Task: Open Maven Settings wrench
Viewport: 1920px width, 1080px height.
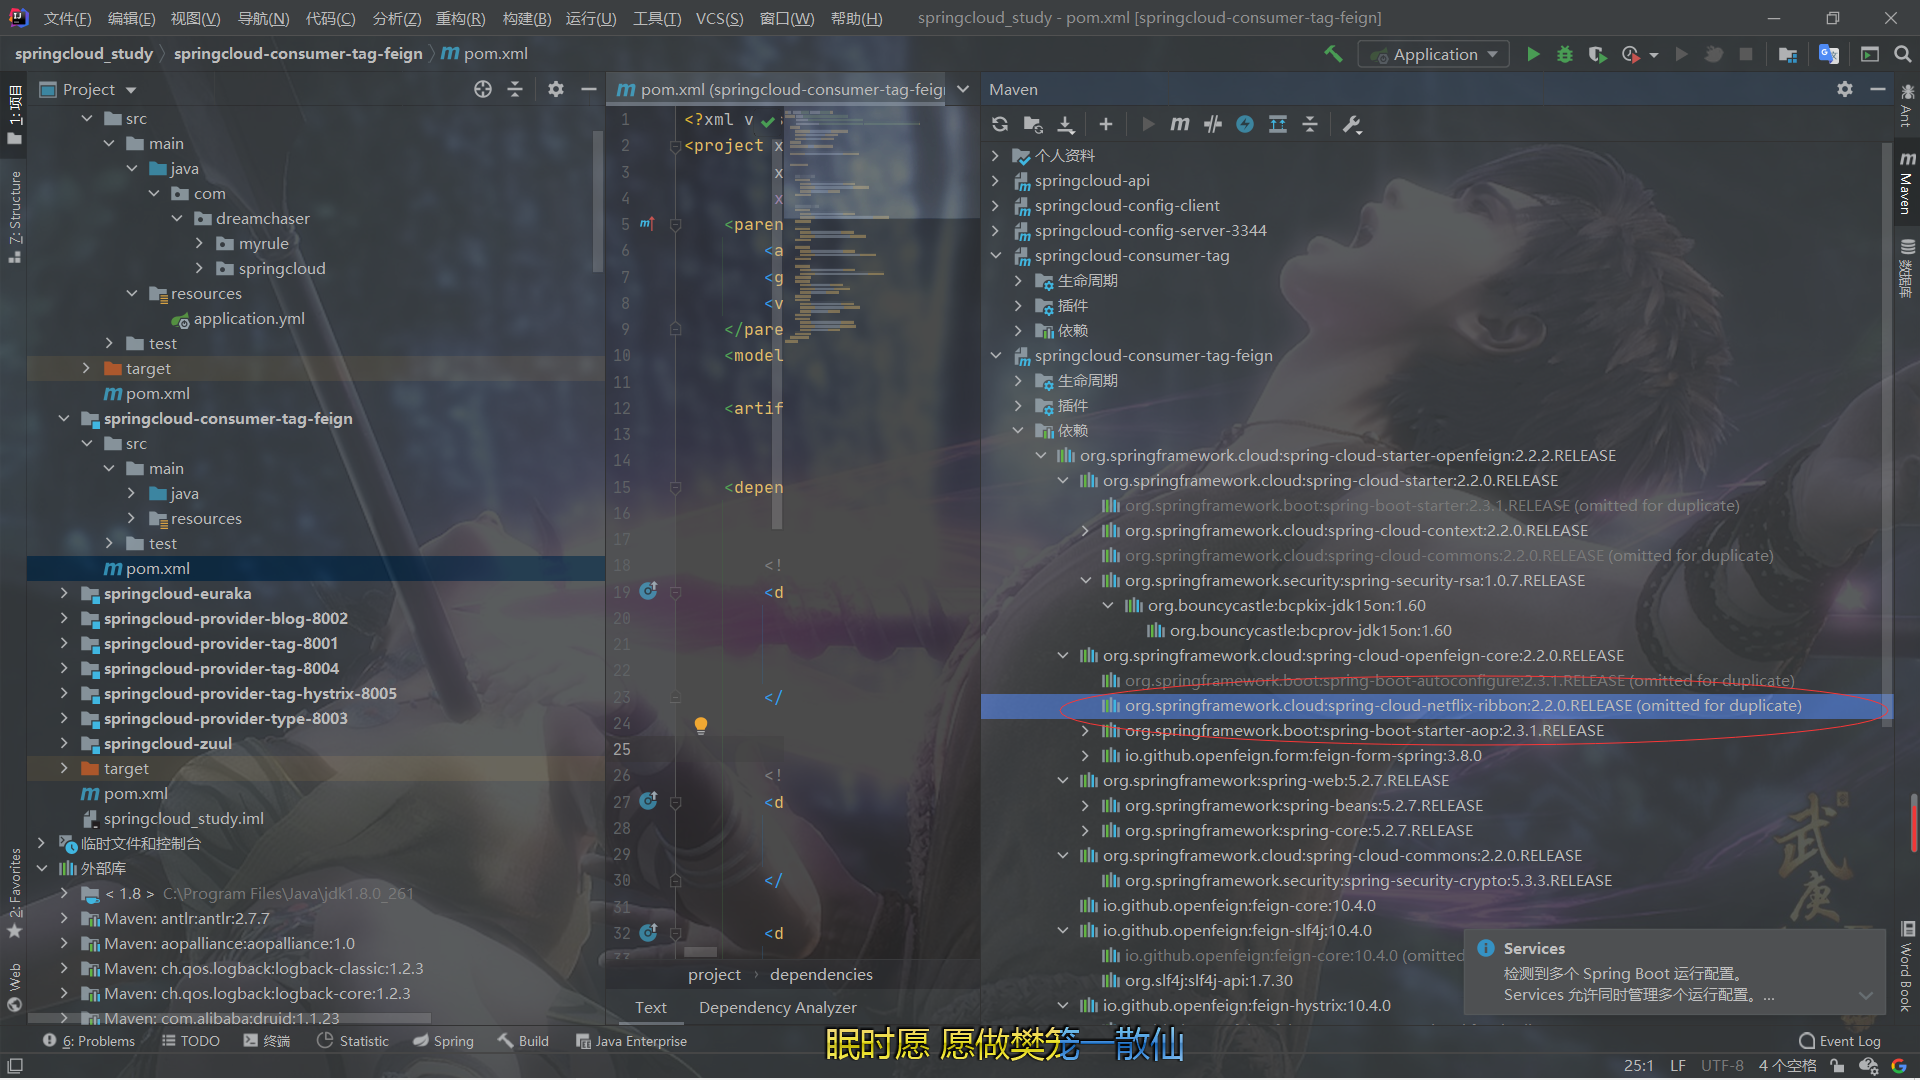Action: click(1352, 124)
